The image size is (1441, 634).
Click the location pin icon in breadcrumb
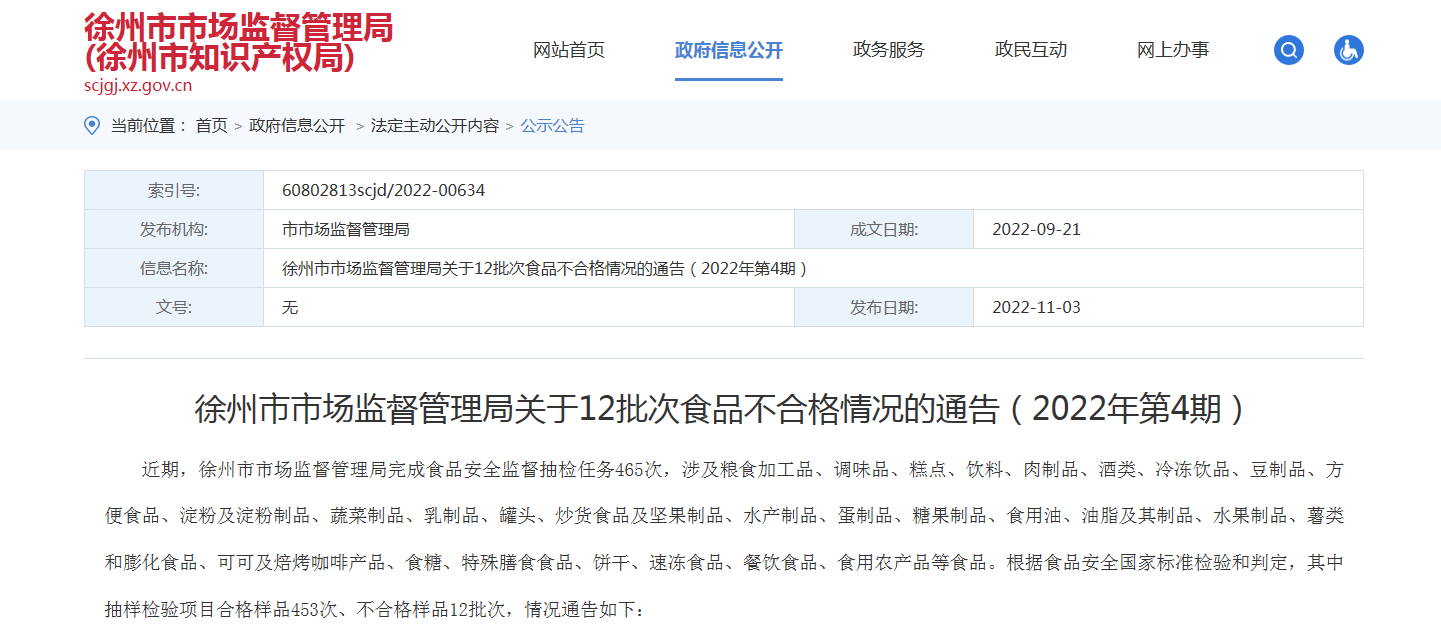click(92, 125)
